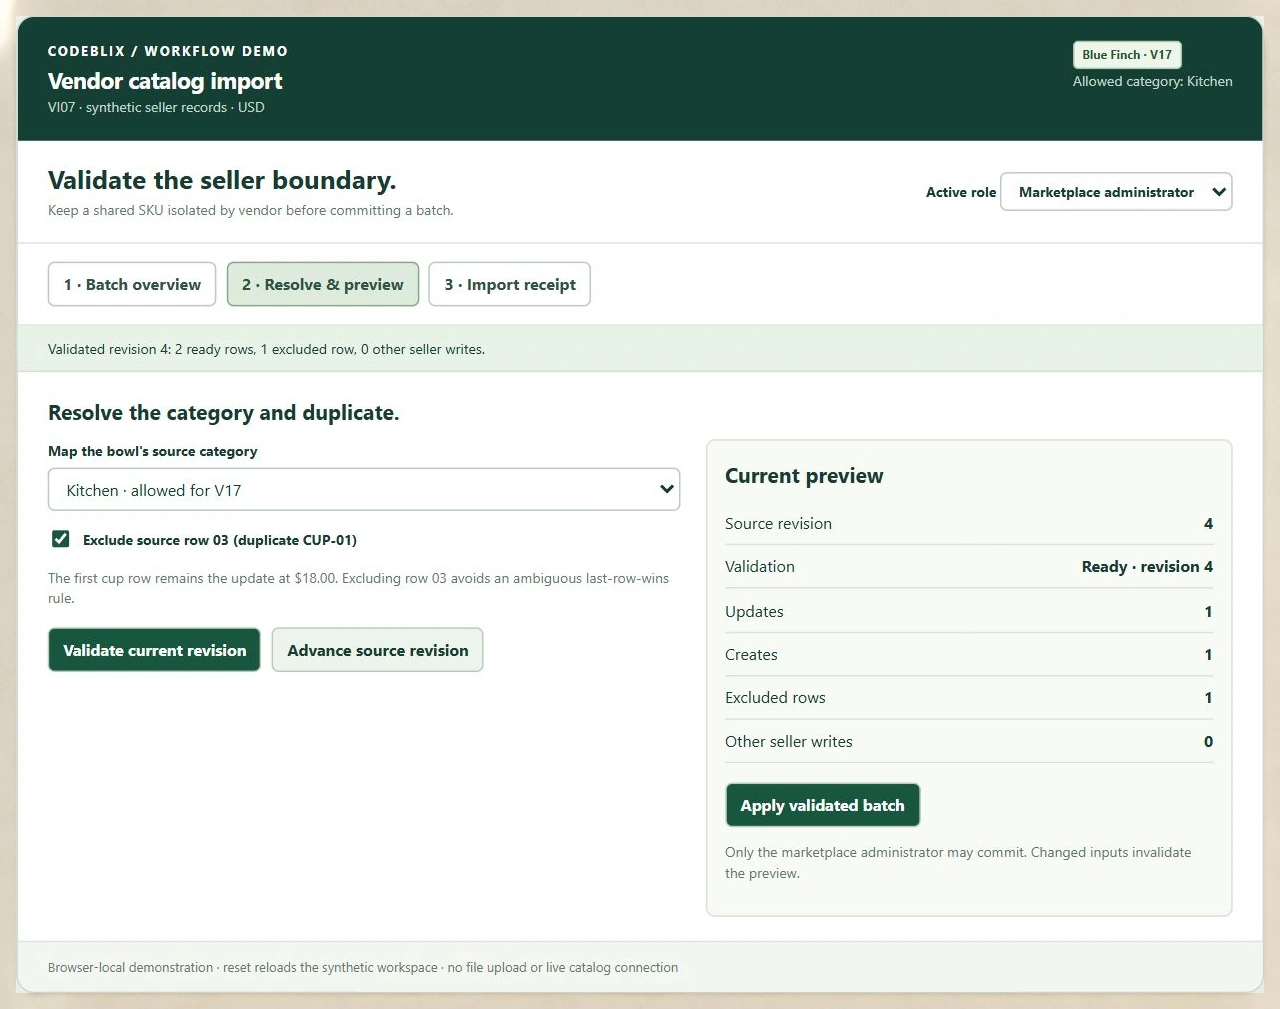Click the Excluded rows label
The image size is (1280, 1009).
click(775, 698)
